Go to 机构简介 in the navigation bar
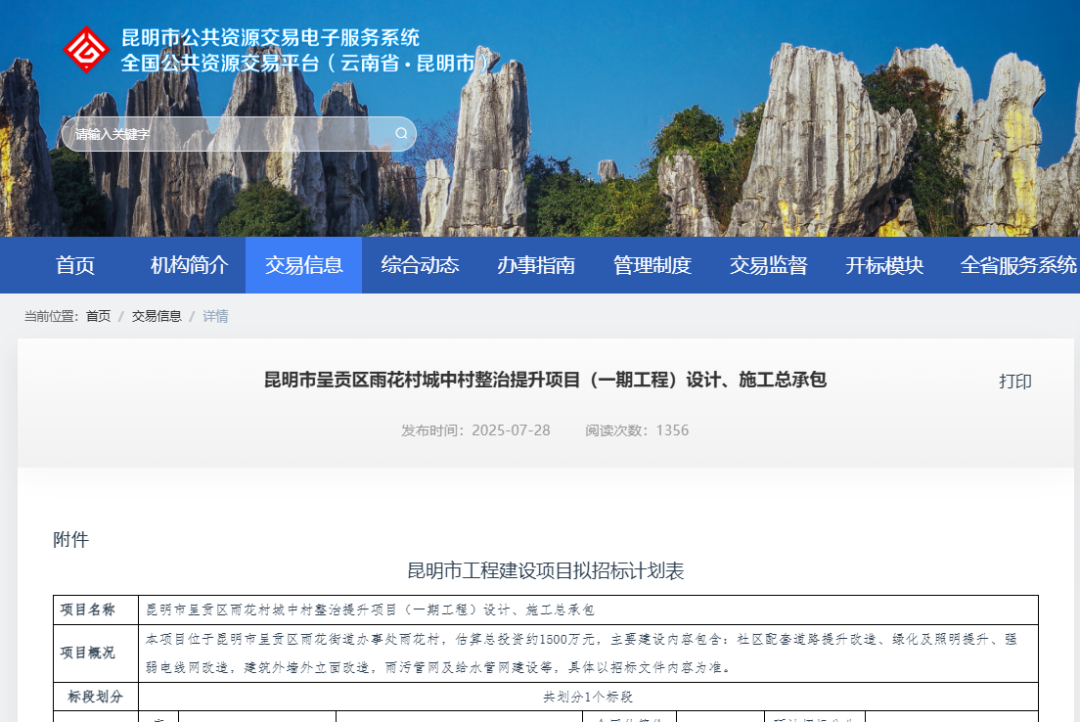Screen dimensions: 1080x722 point(189,265)
